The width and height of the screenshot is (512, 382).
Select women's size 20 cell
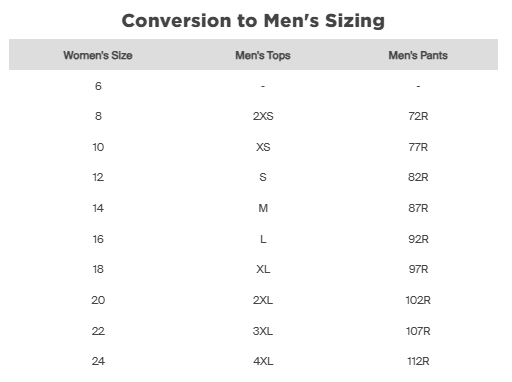click(98, 300)
